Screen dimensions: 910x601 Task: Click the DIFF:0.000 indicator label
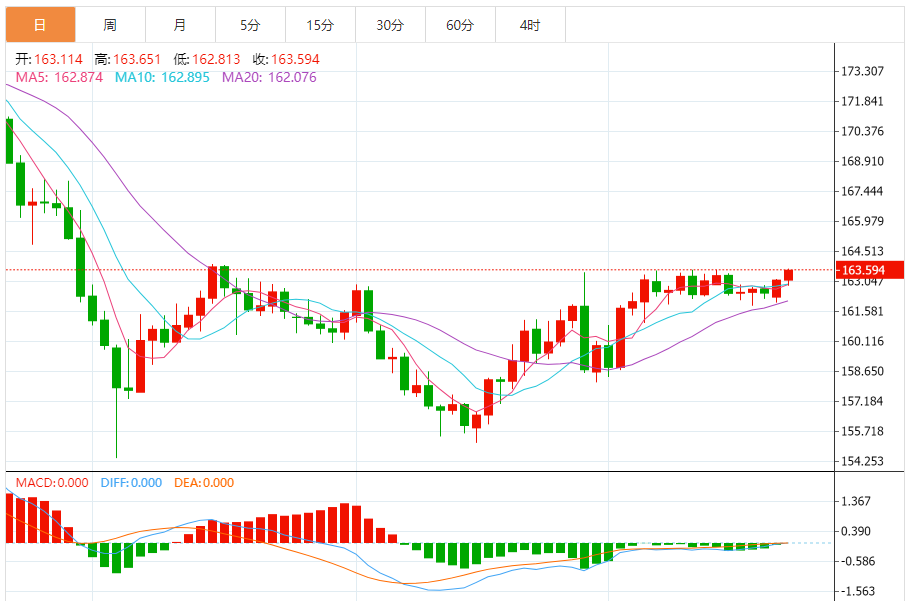[x=131, y=483]
